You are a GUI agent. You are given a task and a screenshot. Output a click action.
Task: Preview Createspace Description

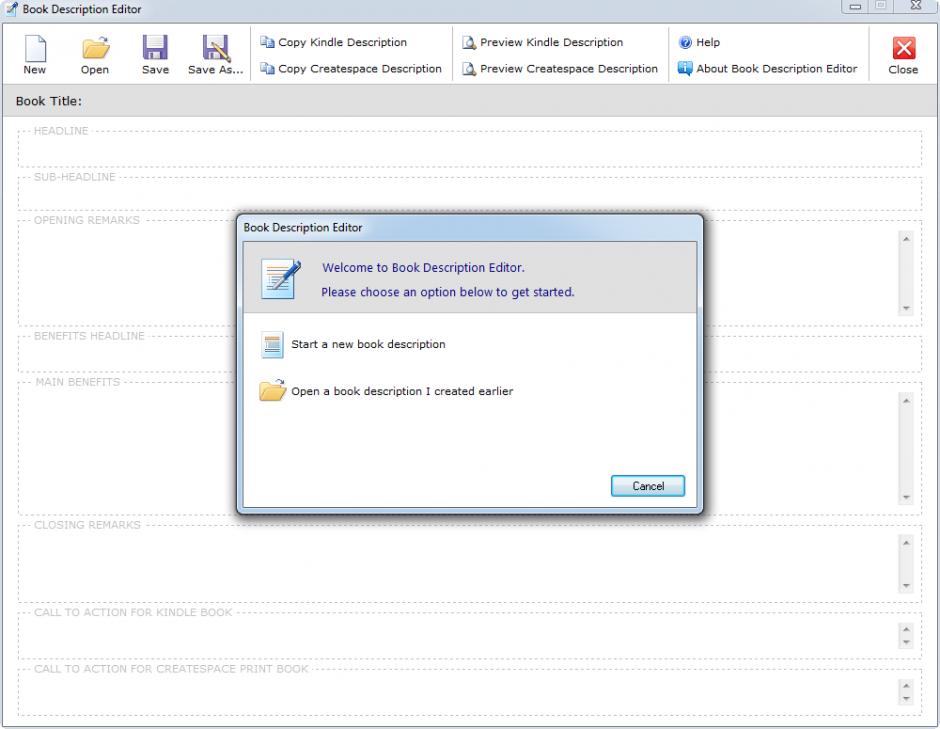[560, 68]
